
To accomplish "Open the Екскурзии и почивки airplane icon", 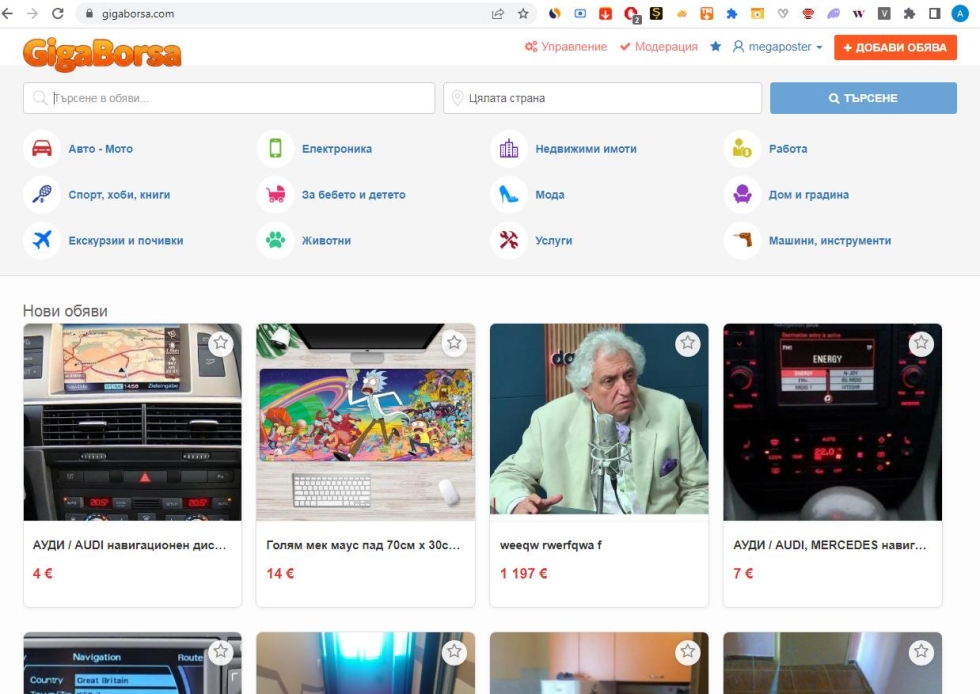I will (x=42, y=240).
